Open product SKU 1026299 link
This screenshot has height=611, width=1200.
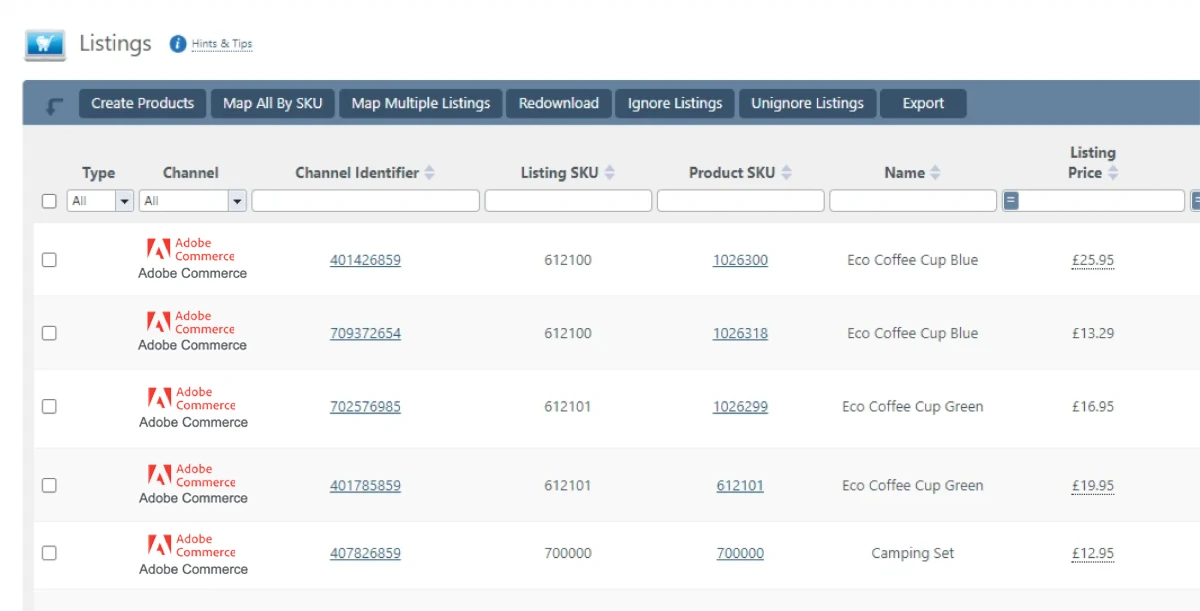[740, 407]
